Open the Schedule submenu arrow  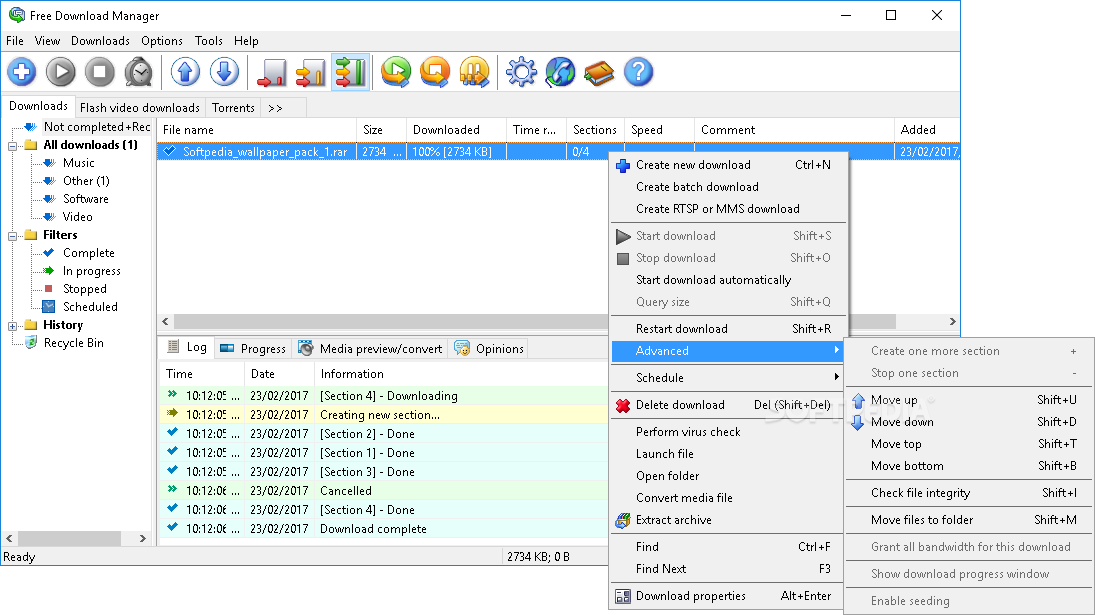pos(836,378)
